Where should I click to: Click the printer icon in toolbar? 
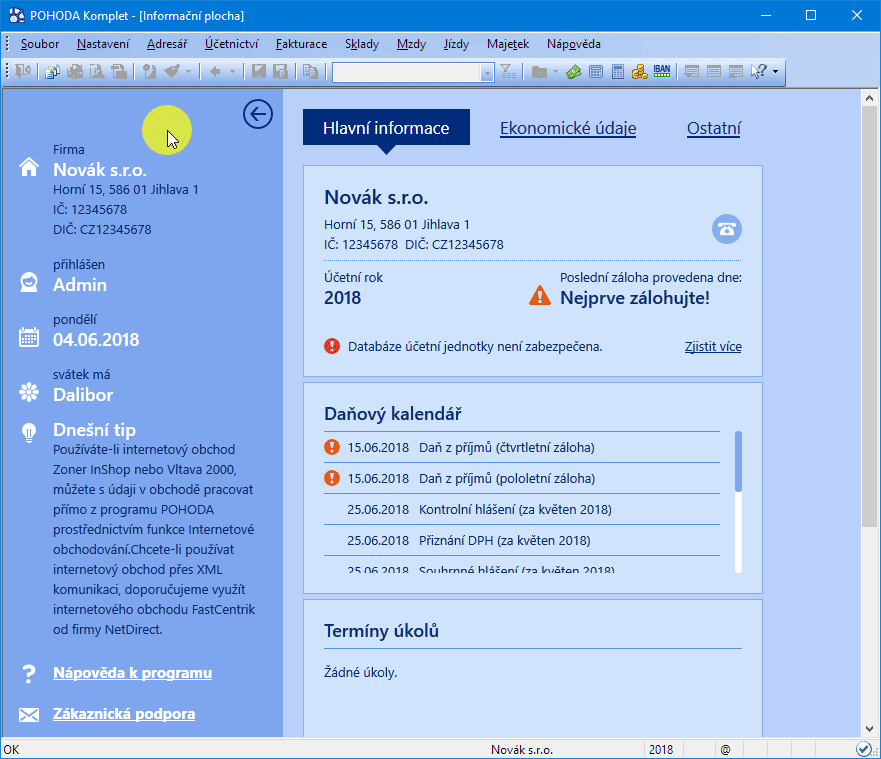click(75, 71)
